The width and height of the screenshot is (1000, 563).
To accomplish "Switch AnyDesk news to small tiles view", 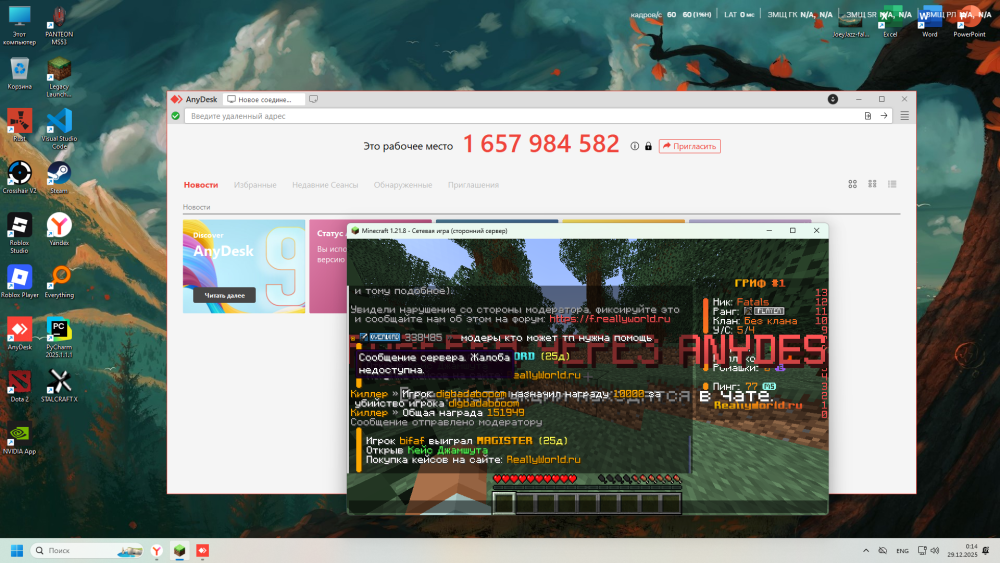I will (x=872, y=184).
